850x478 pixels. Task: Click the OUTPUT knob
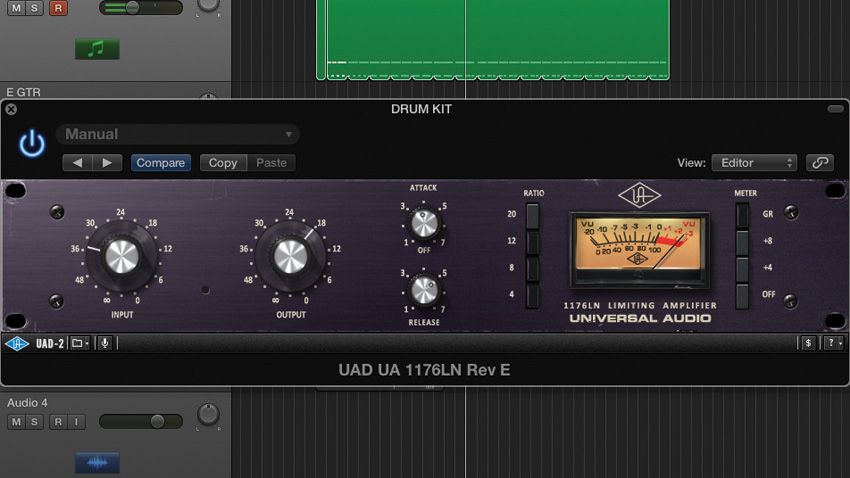point(291,256)
